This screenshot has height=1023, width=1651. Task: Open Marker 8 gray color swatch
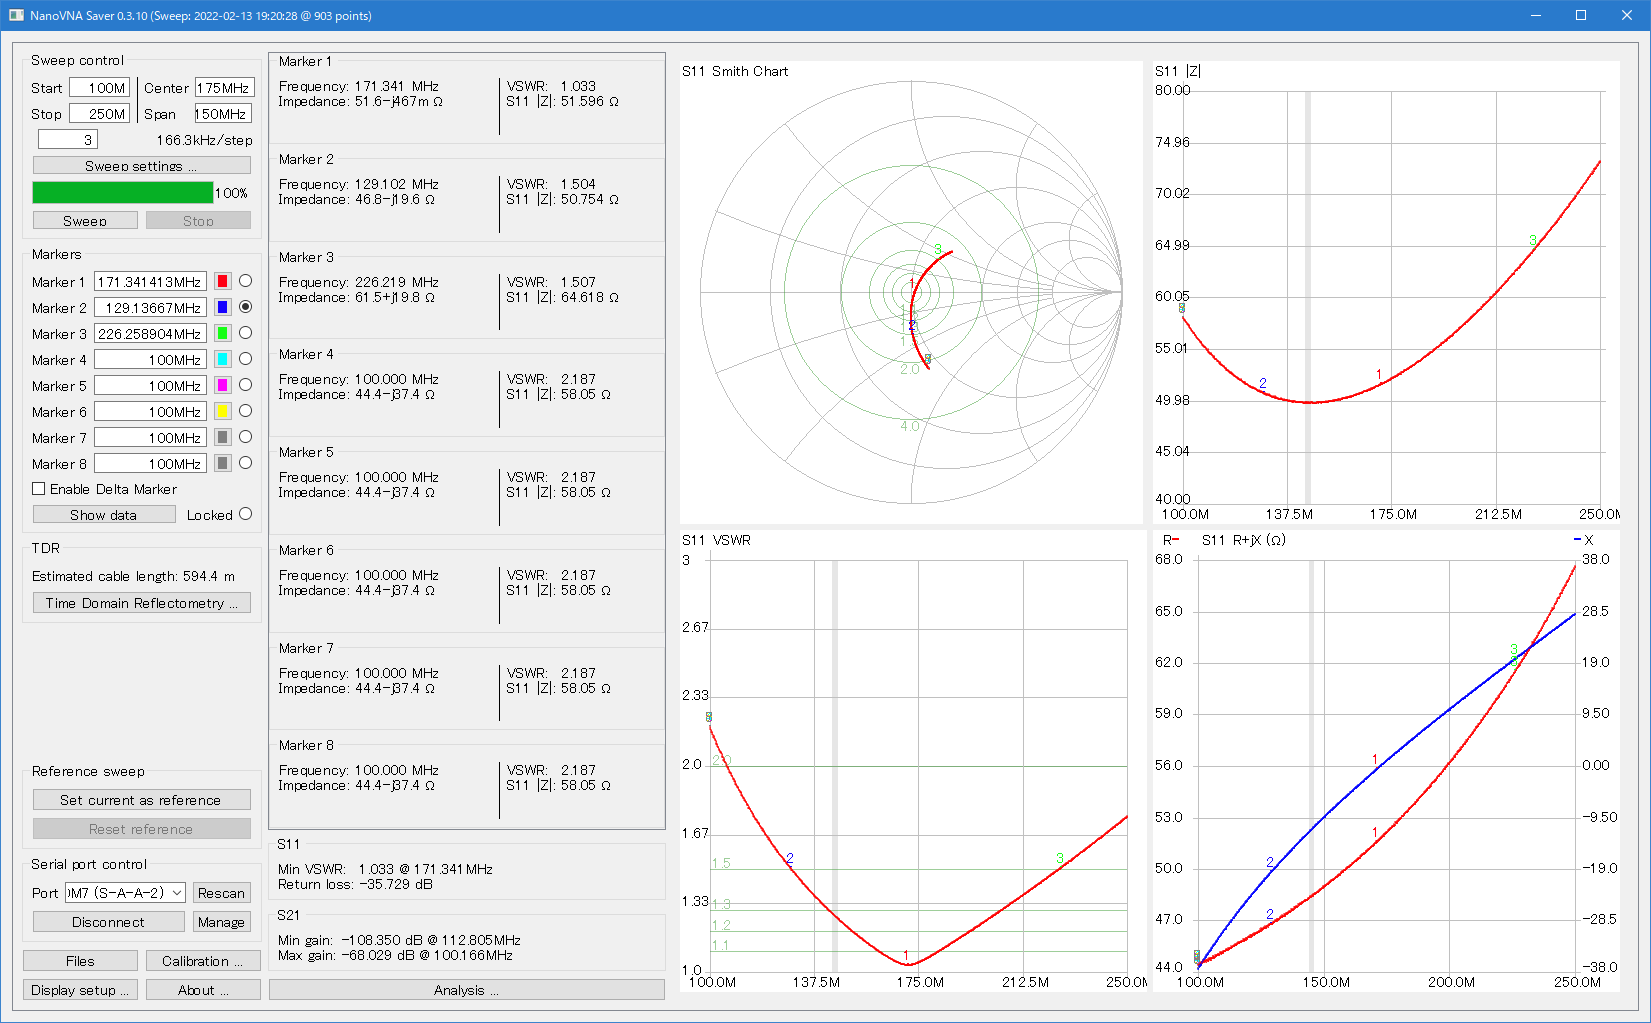click(223, 463)
